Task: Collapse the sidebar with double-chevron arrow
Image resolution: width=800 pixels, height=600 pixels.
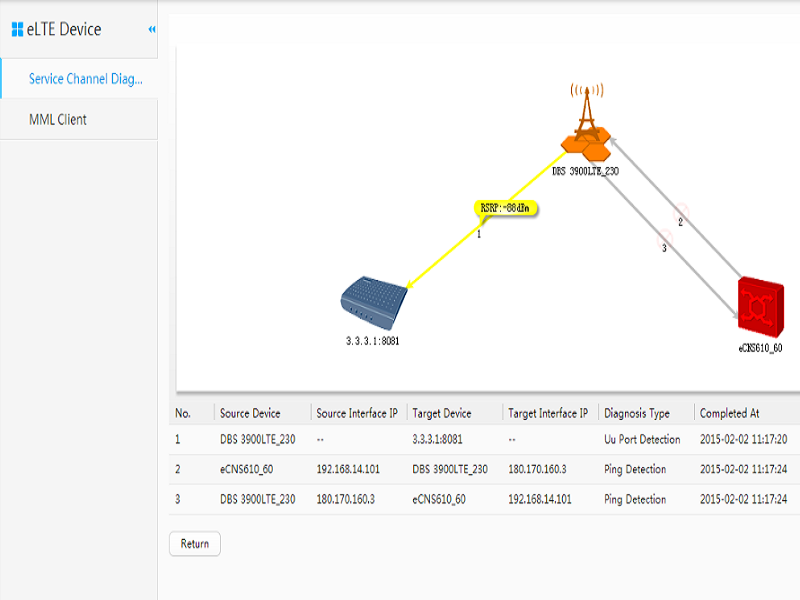Action: coord(152,30)
